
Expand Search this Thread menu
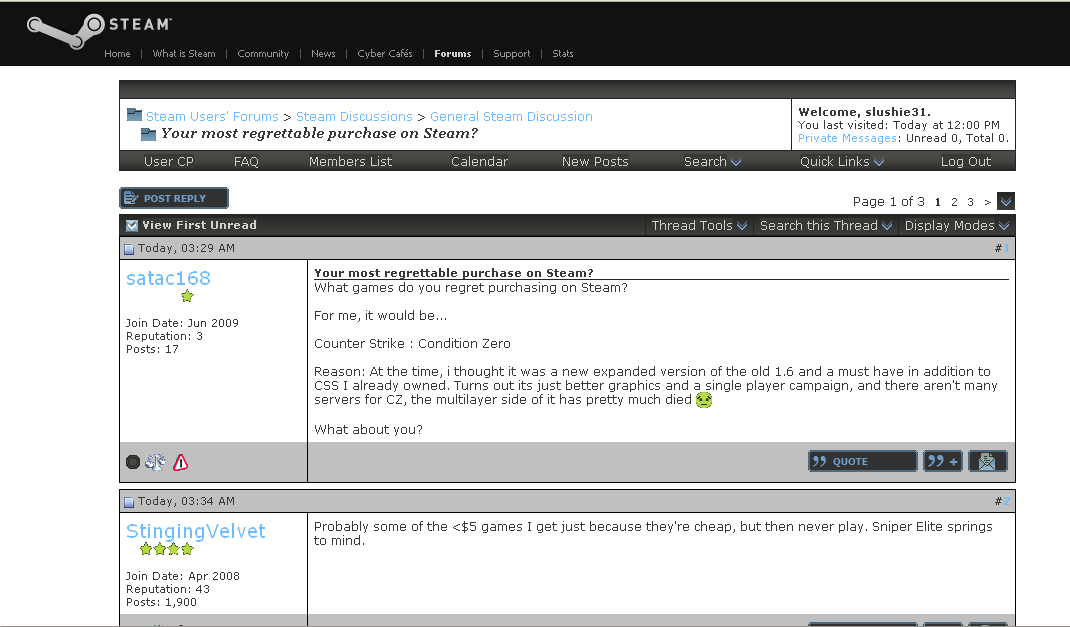point(826,226)
